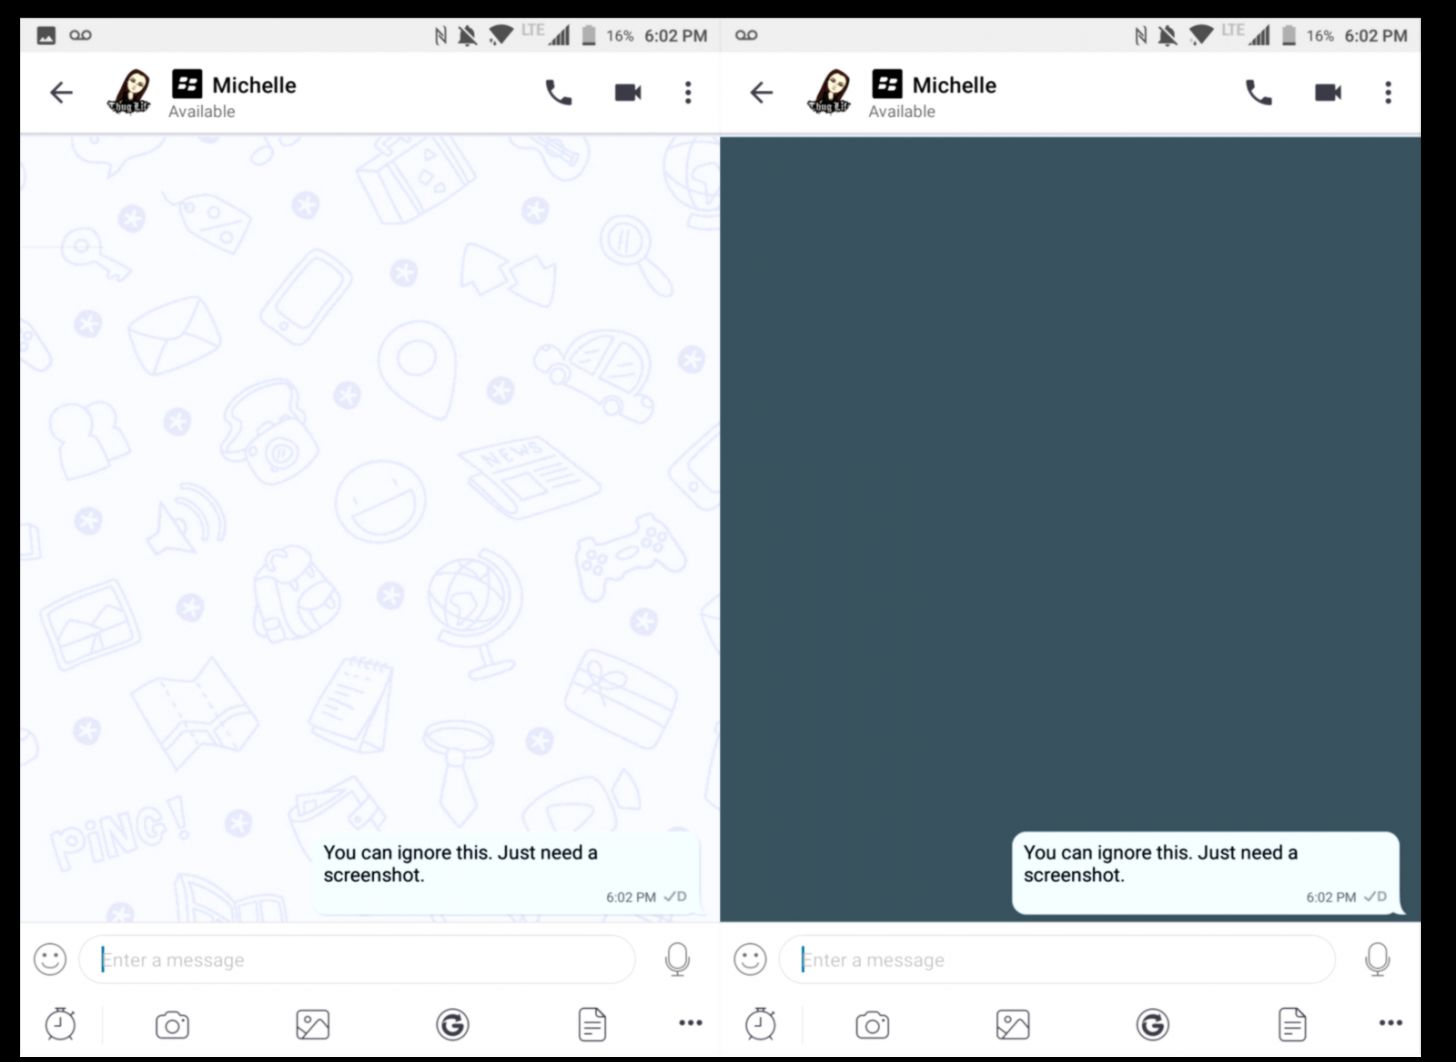Start voice call in the dark-background chat
Screen dimensions: 1456x1062
pos(1258,93)
